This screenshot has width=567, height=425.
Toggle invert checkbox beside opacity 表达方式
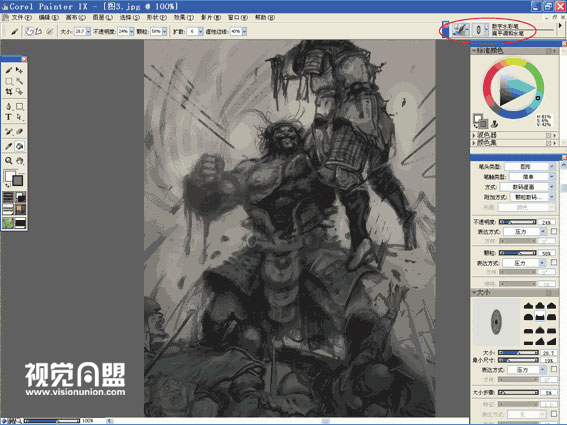[554, 231]
